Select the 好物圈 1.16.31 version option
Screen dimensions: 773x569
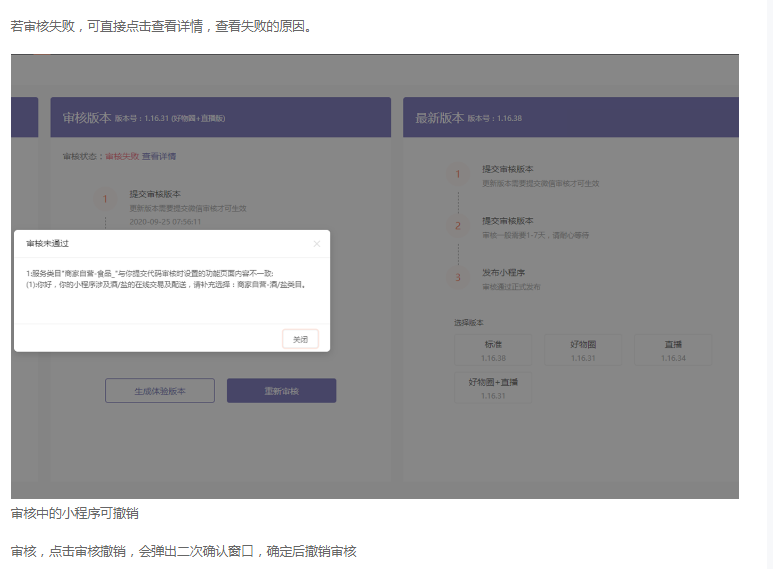(583, 350)
